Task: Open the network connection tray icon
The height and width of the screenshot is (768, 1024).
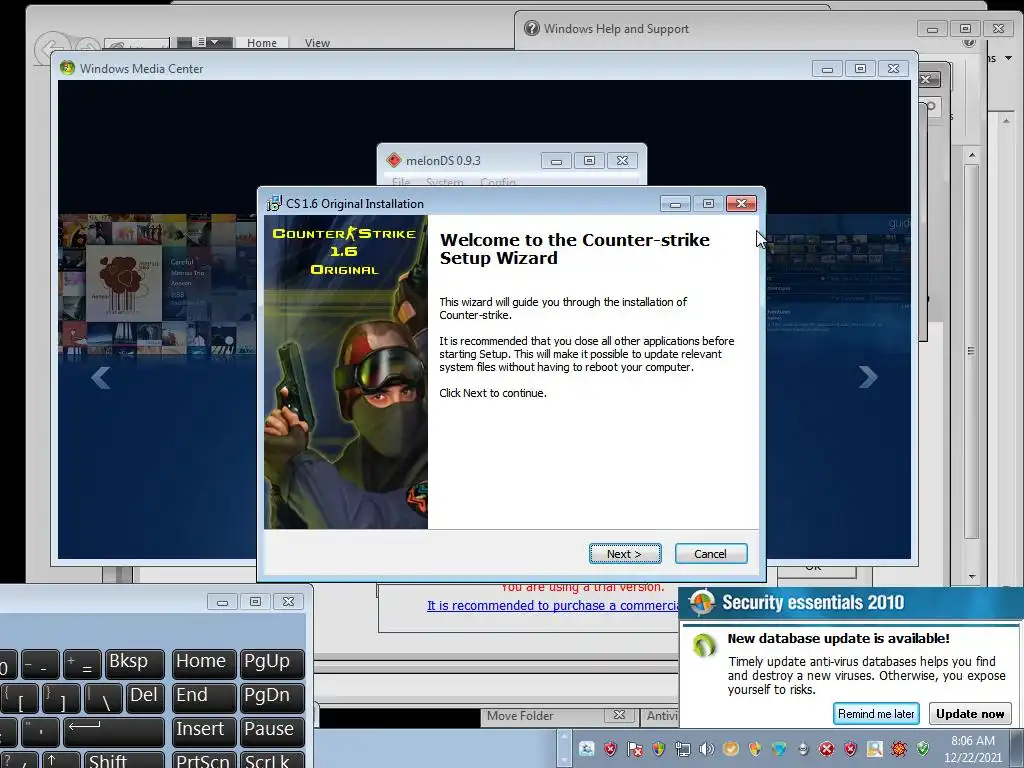Action: click(x=682, y=748)
